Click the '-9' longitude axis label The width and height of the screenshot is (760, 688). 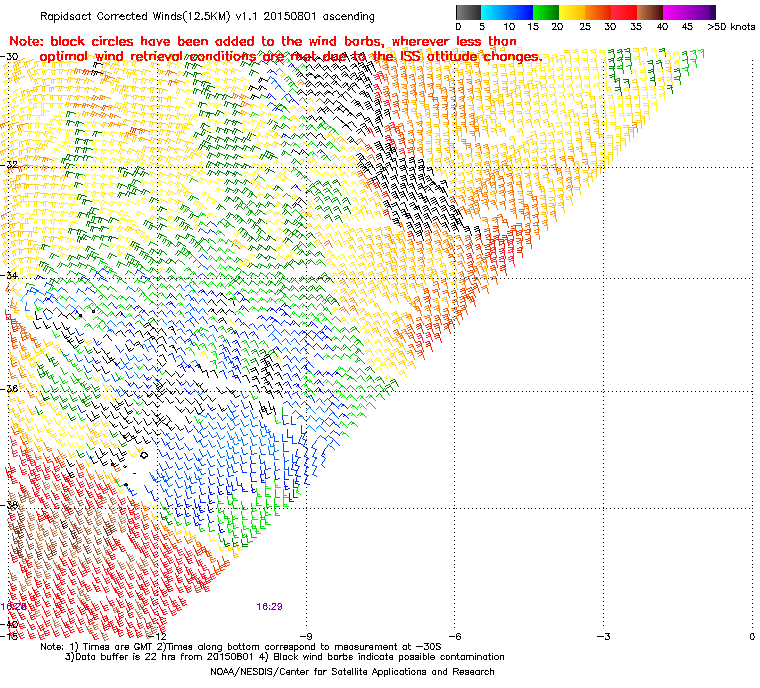(x=306, y=636)
